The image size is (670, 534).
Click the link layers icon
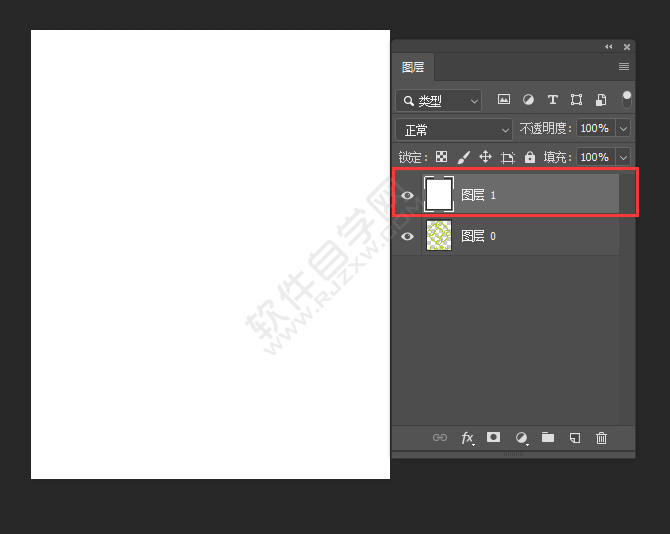(x=440, y=437)
